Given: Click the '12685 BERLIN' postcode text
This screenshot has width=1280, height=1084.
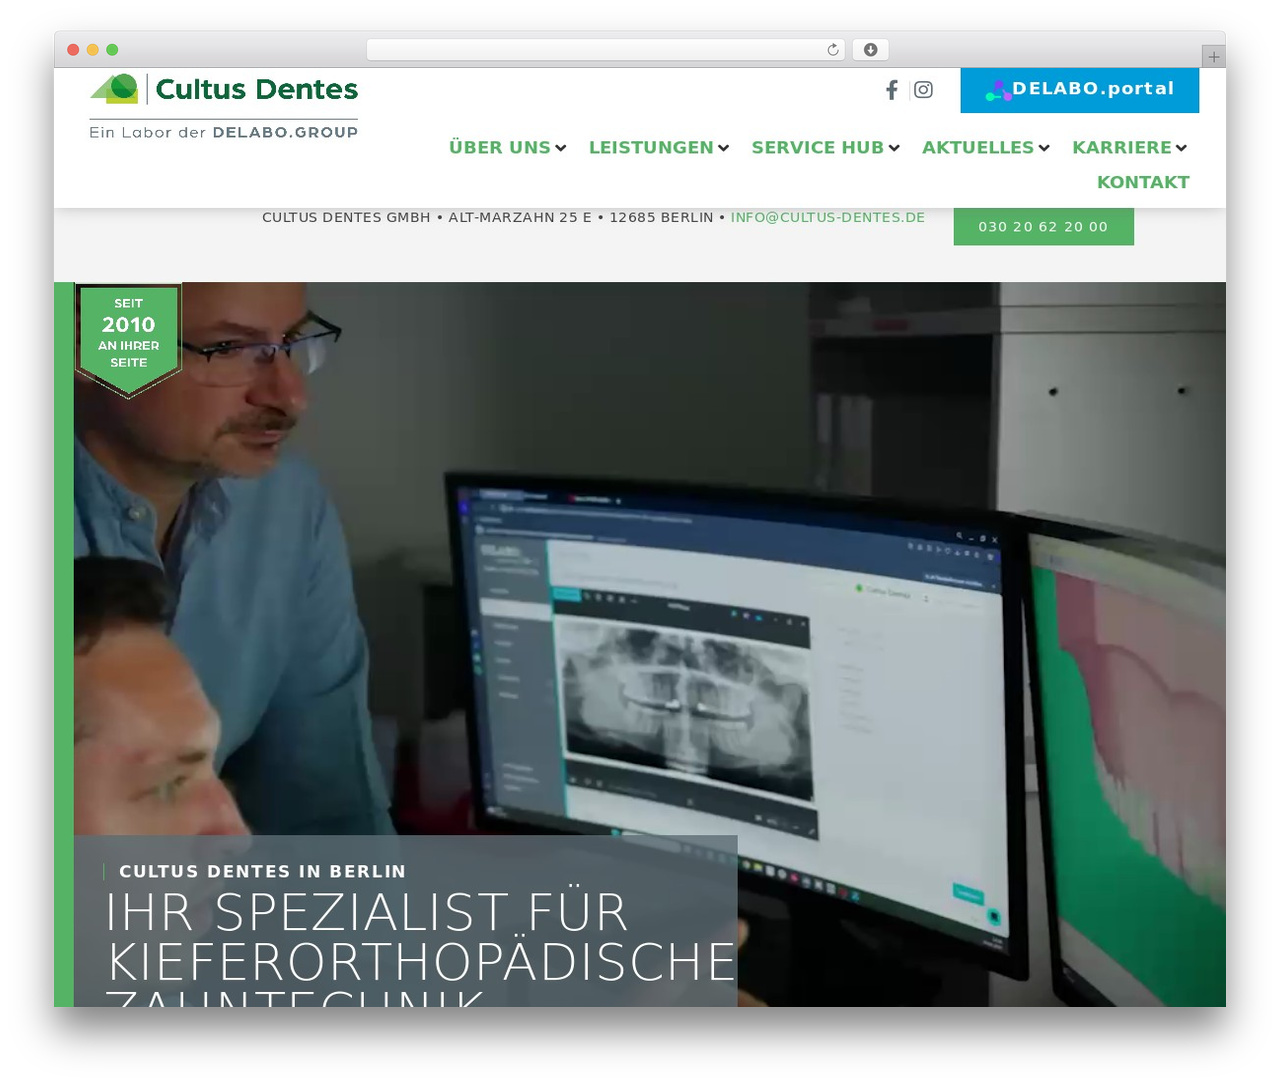Looking at the screenshot, I should (661, 217).
